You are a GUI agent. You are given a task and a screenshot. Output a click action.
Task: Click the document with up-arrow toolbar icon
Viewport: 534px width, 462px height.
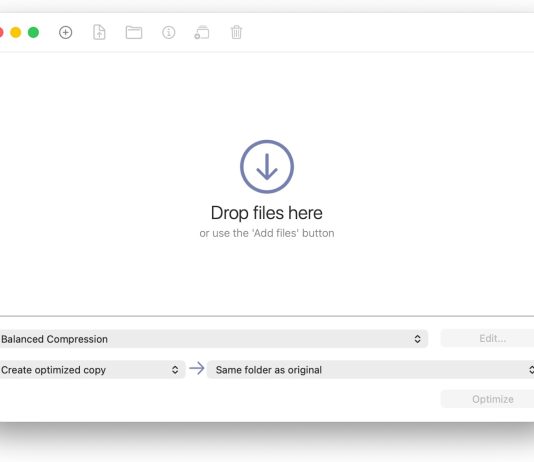point(99,32)
